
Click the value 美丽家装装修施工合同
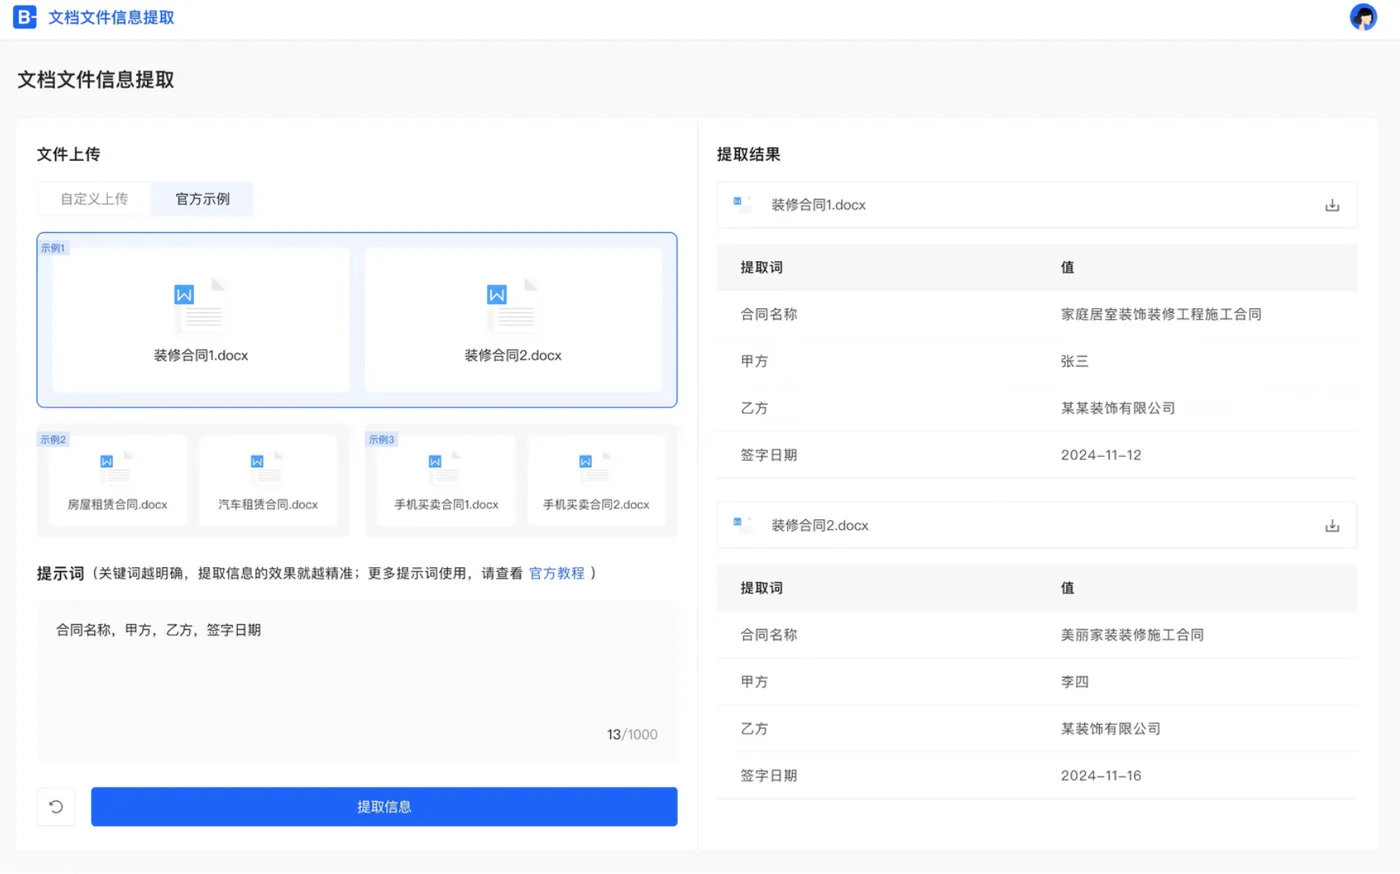1132,635
